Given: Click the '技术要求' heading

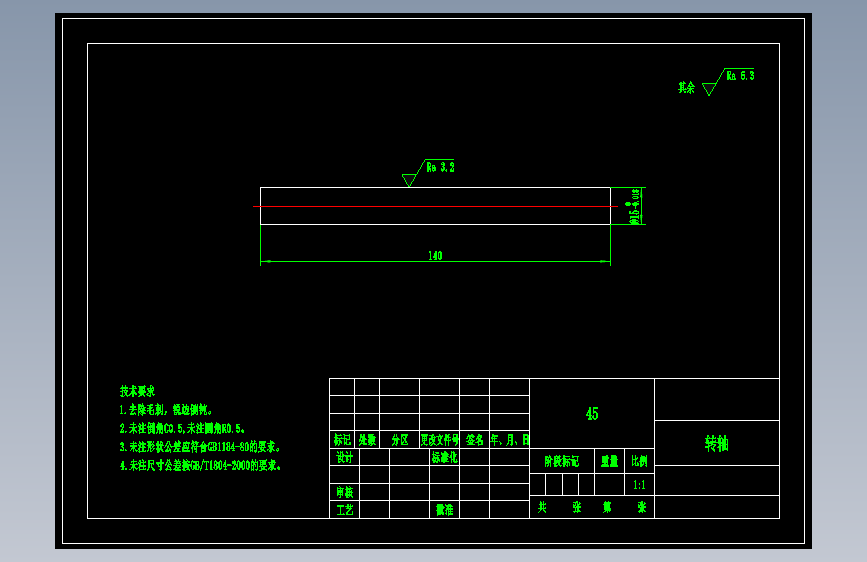Looking at the screenshot, I should pyautogui.click(x=137, y=391).
